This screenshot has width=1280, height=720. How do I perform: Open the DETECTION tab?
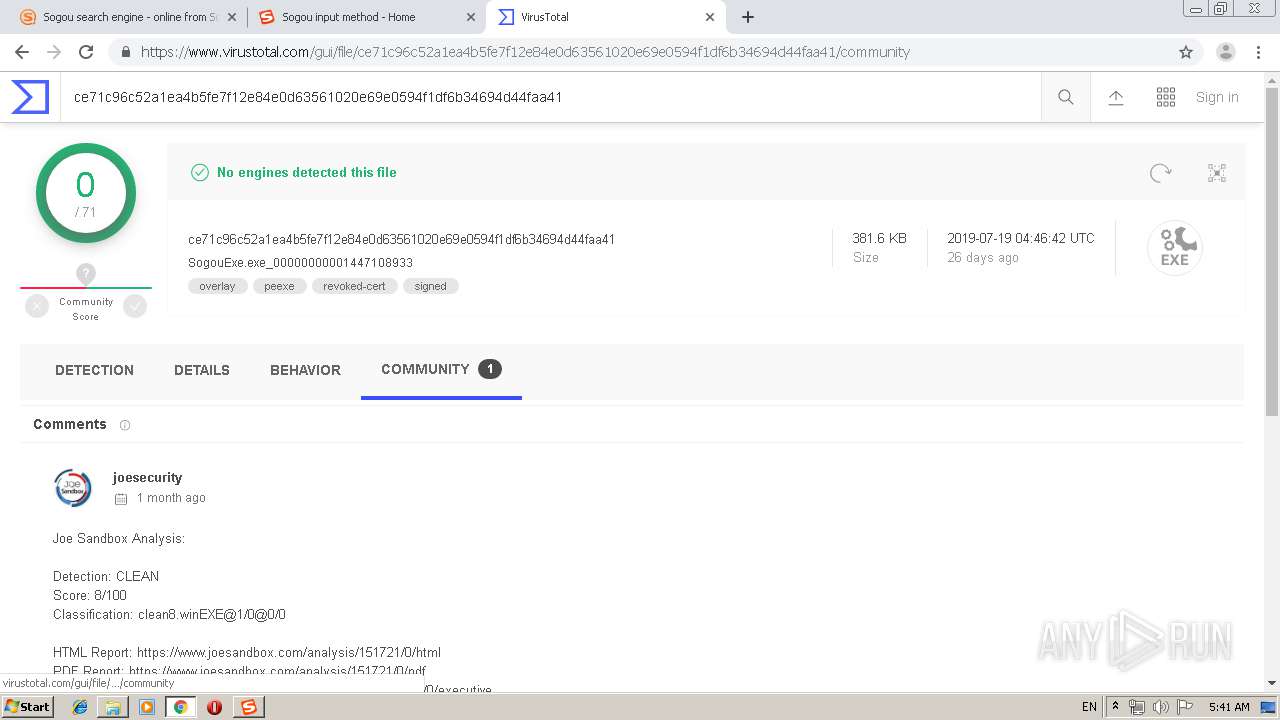click(x=94, y=370)
